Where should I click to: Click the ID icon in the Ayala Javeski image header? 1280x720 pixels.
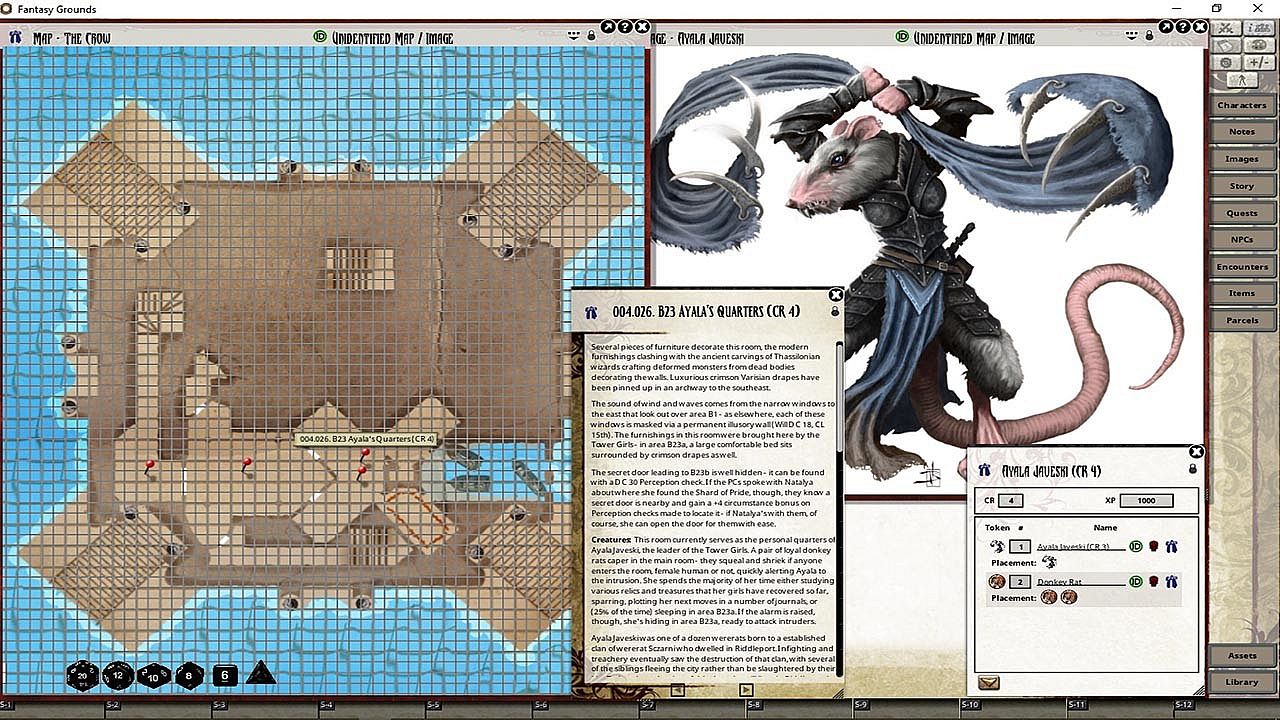pos(903,37)
